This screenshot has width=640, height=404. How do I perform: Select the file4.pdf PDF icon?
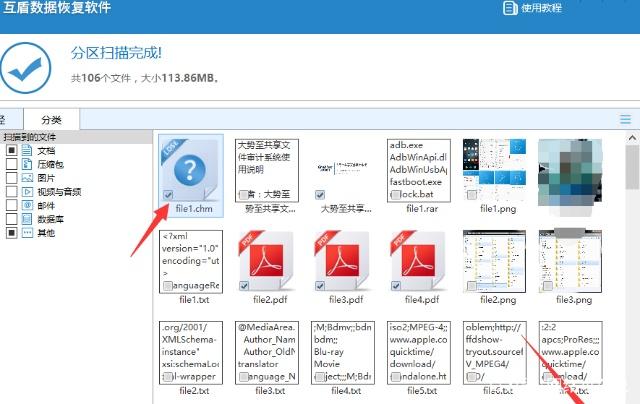(418, 261)
